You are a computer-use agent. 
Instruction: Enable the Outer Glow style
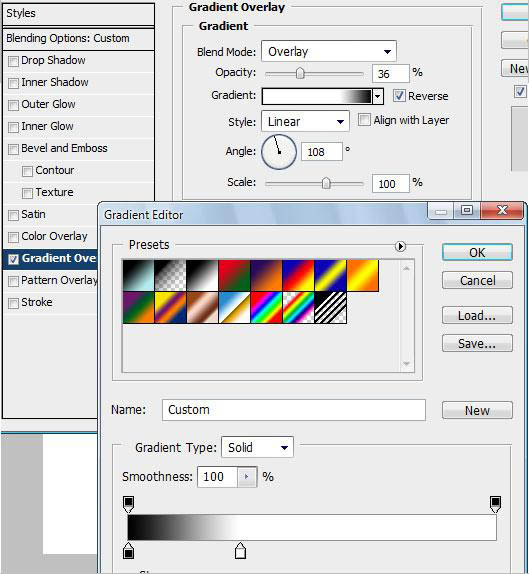(13, 105)
